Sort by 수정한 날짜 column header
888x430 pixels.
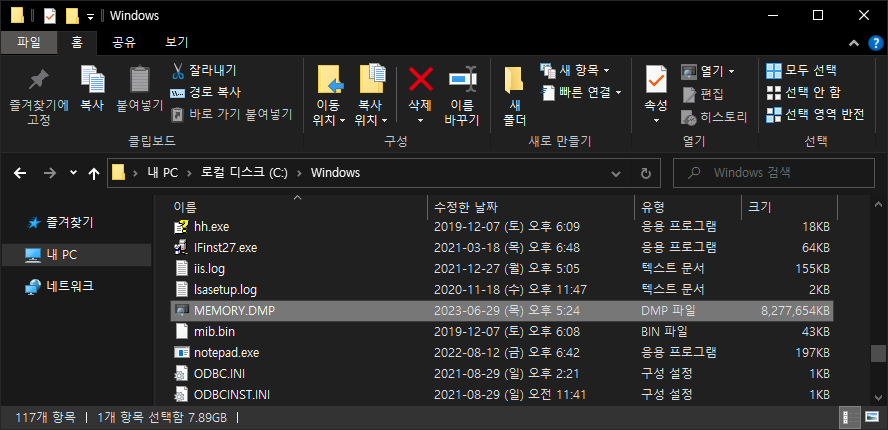531,207
